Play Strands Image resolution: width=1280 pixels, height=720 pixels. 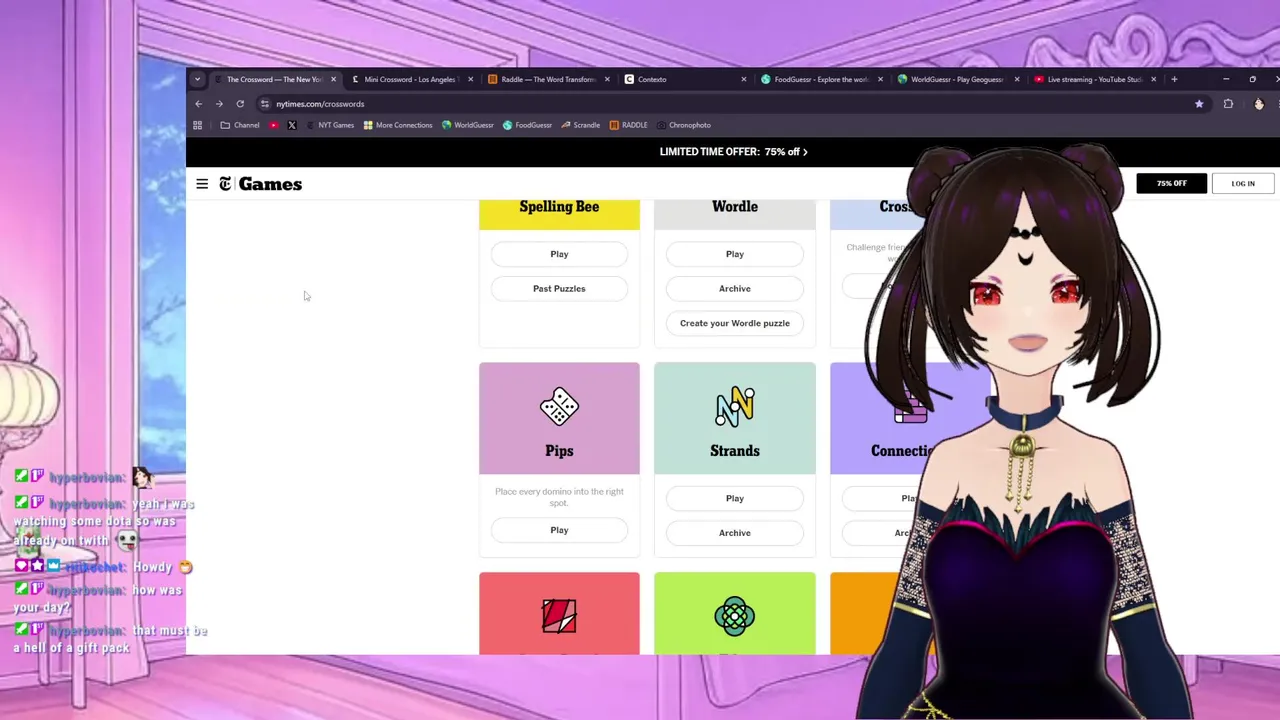(x=735, y=498)
